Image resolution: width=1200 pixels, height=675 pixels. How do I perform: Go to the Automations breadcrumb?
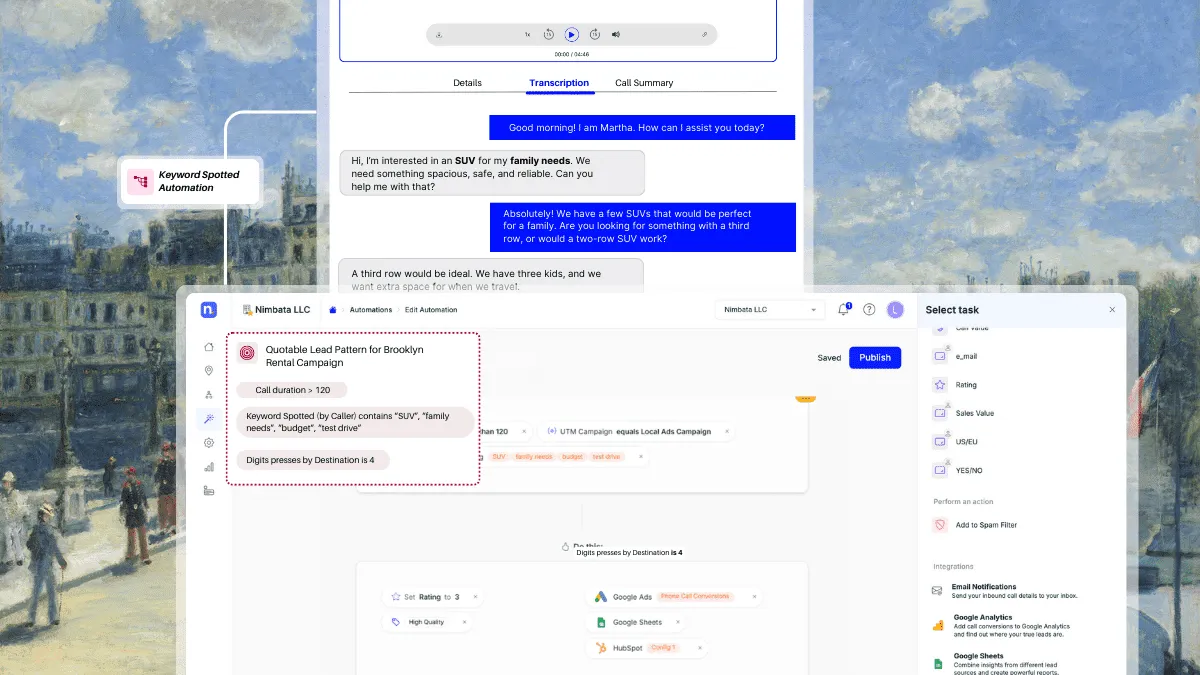coord(370,310)
